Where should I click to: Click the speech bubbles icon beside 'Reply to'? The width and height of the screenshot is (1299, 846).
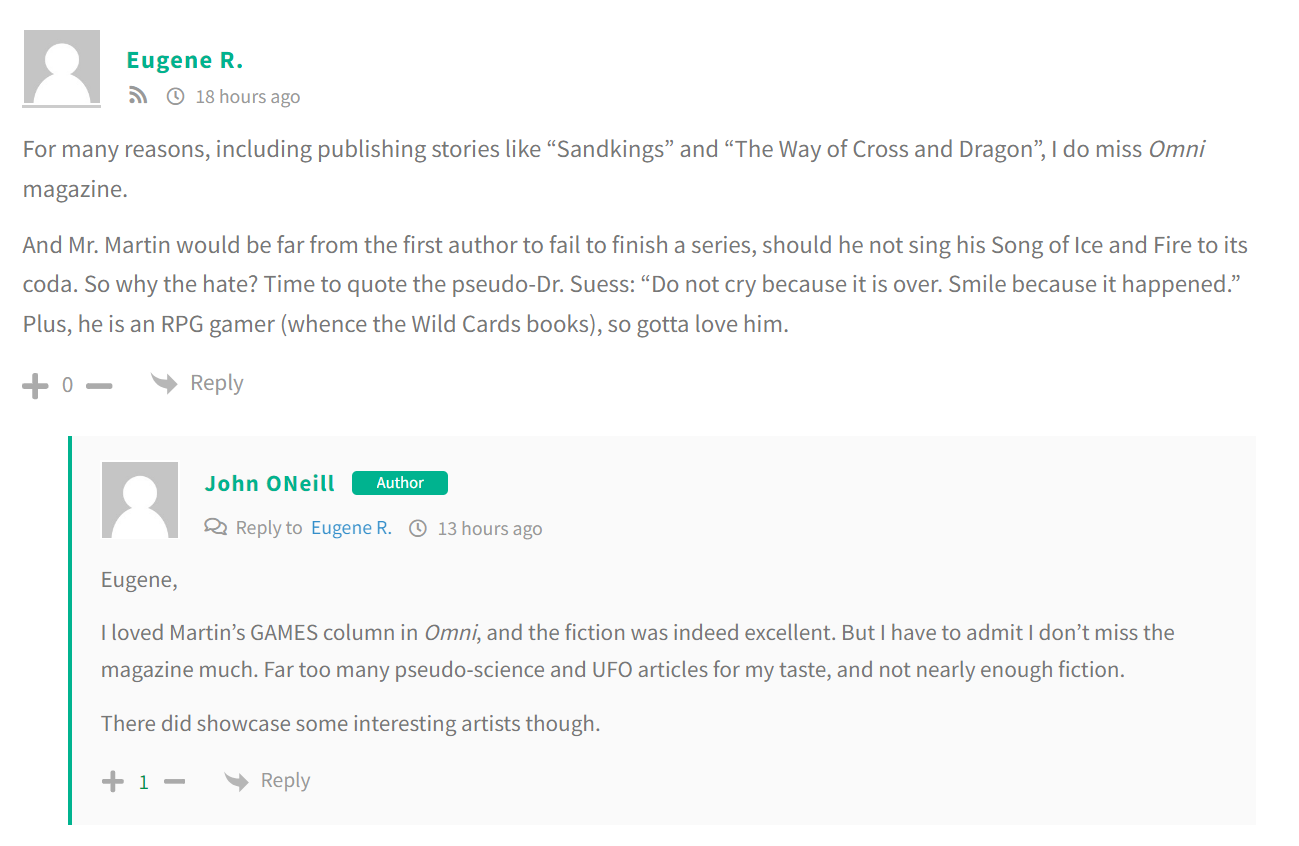[x=215, y=527]
